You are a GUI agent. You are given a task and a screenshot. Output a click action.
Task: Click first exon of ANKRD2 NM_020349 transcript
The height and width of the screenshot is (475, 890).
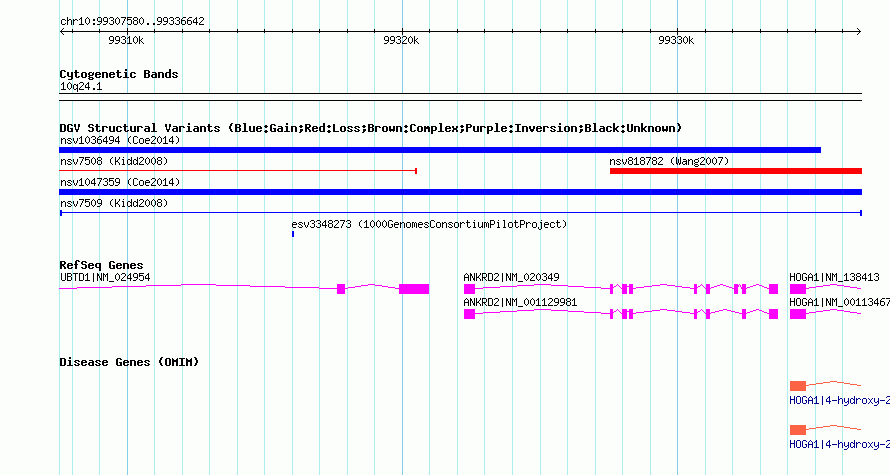coord(469,289)
